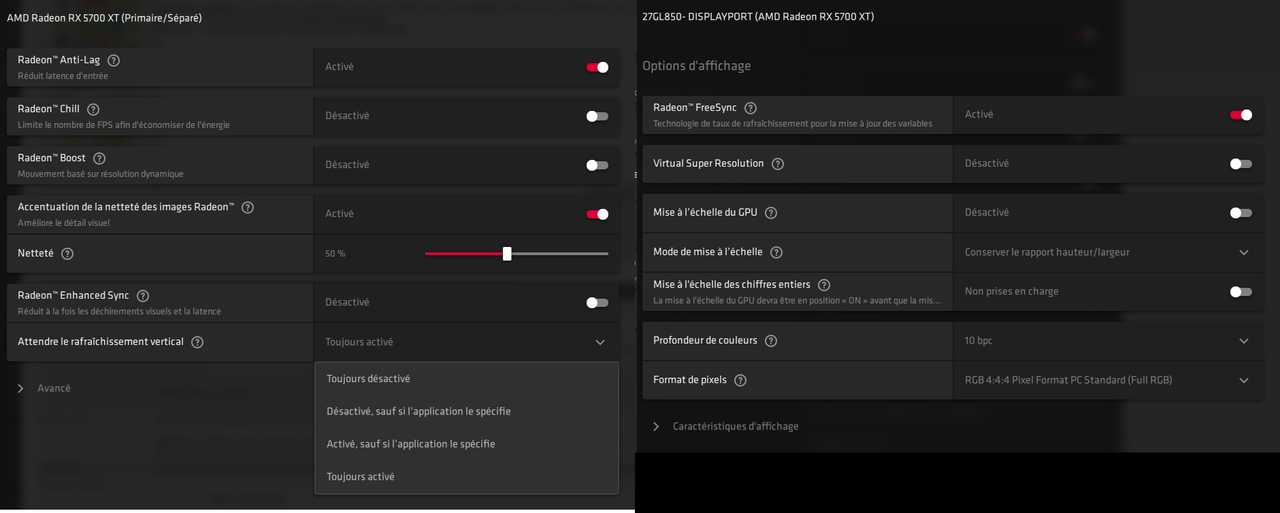Open help icon next to Radeon FreeSync
The width and height of the screenshot is (1280, 513).
(751, 108)
